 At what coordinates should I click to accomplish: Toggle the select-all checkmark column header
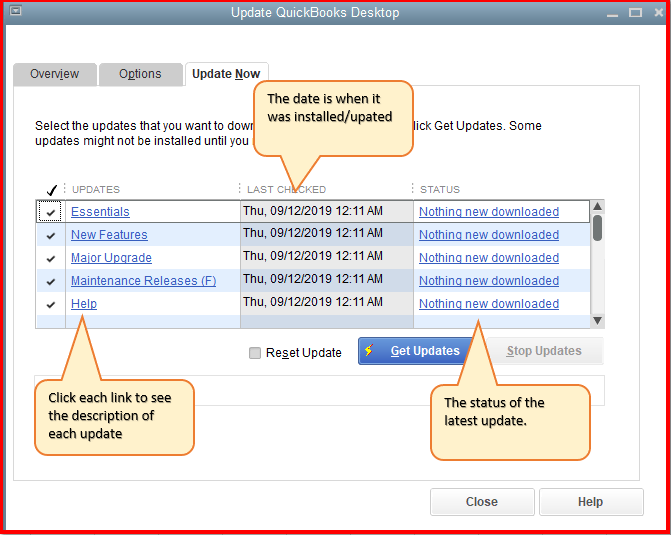tap(52, 190)
